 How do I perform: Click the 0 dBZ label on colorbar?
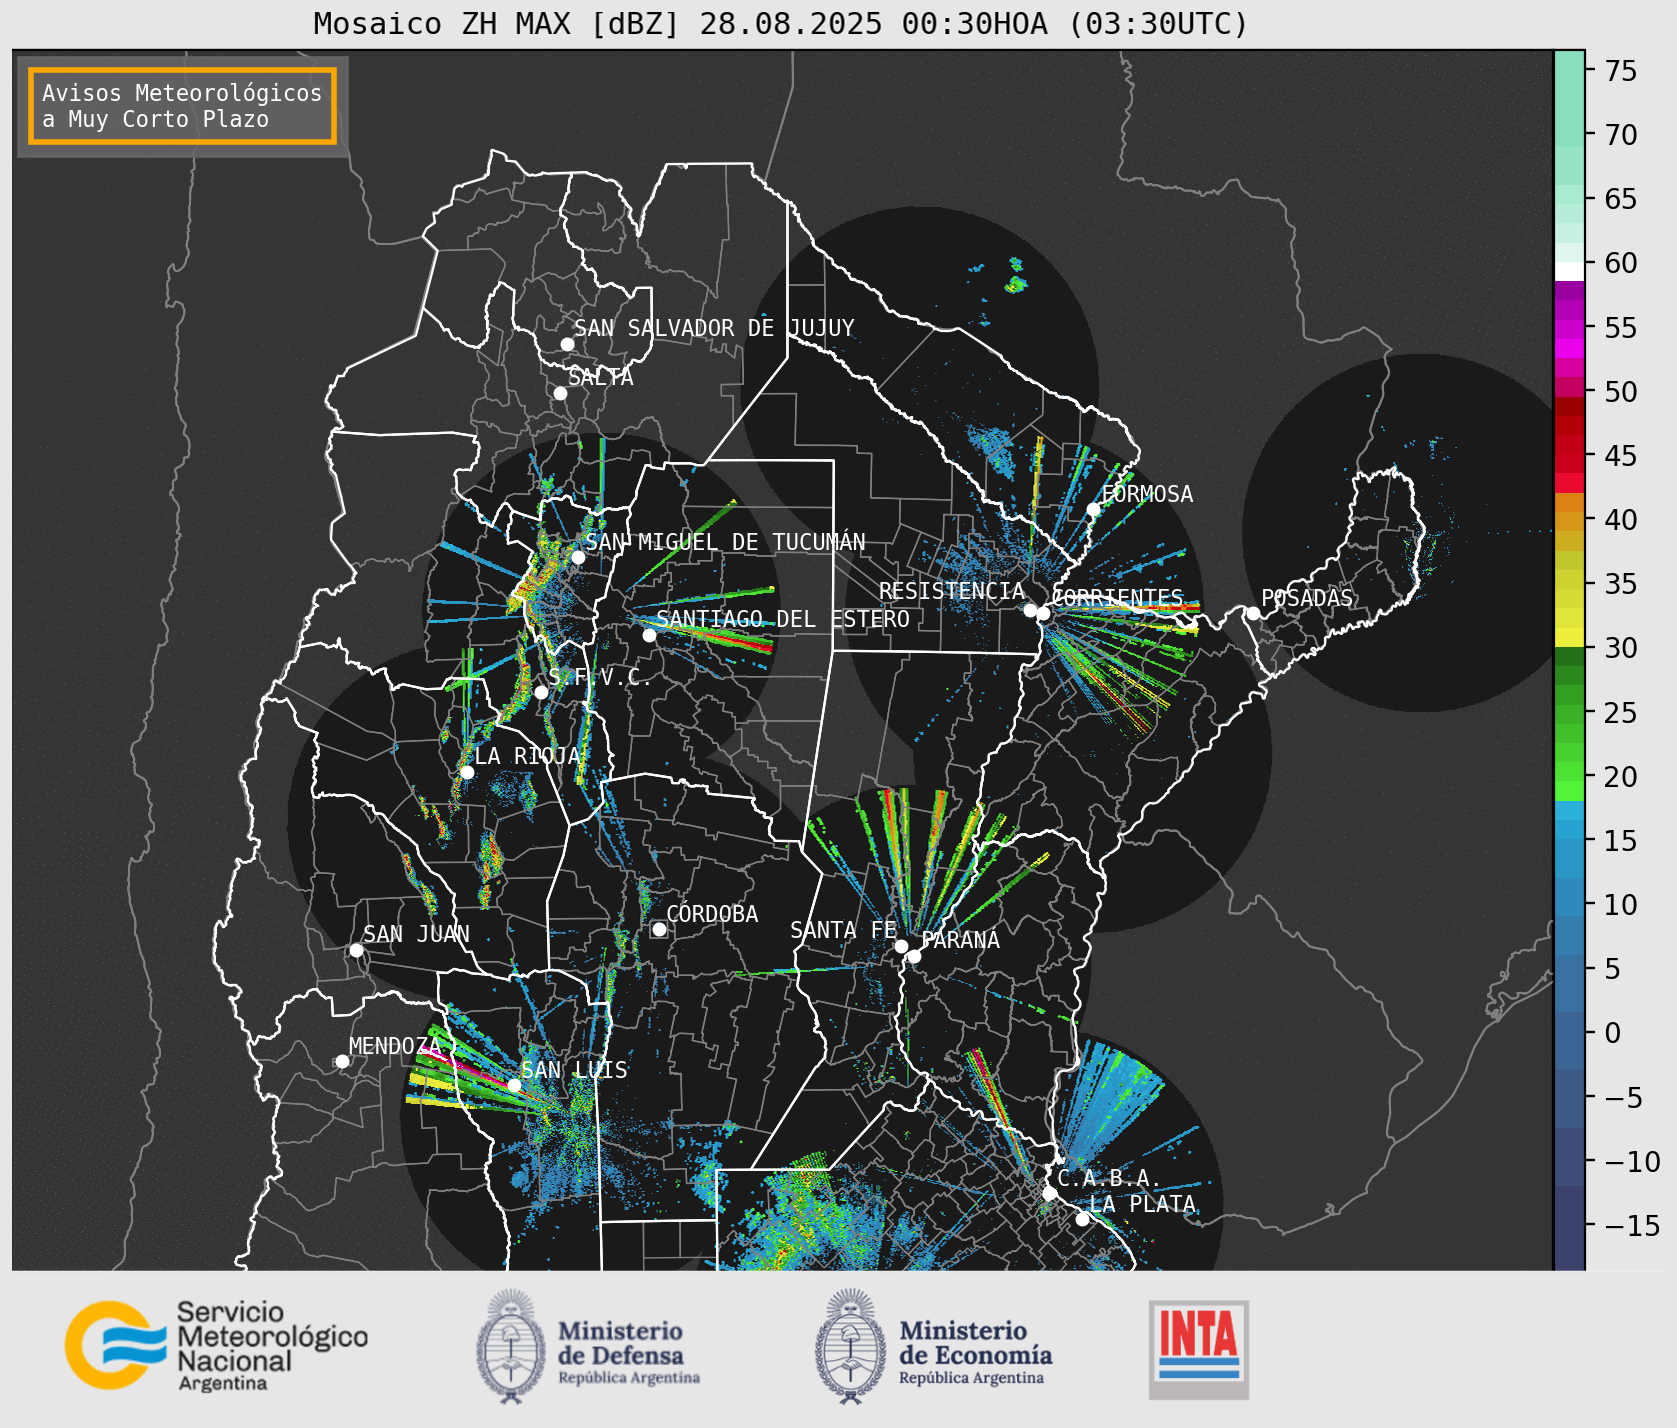click(x=1612, y=1033)
